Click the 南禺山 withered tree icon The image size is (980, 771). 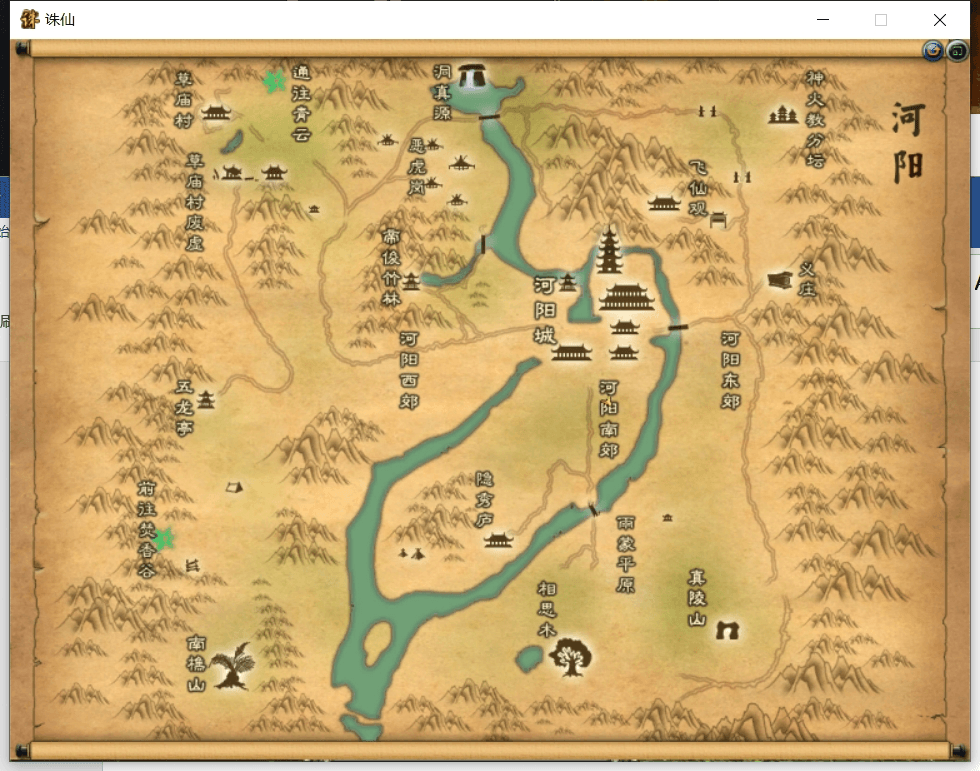pyautogui.click(x=233, y=665)
